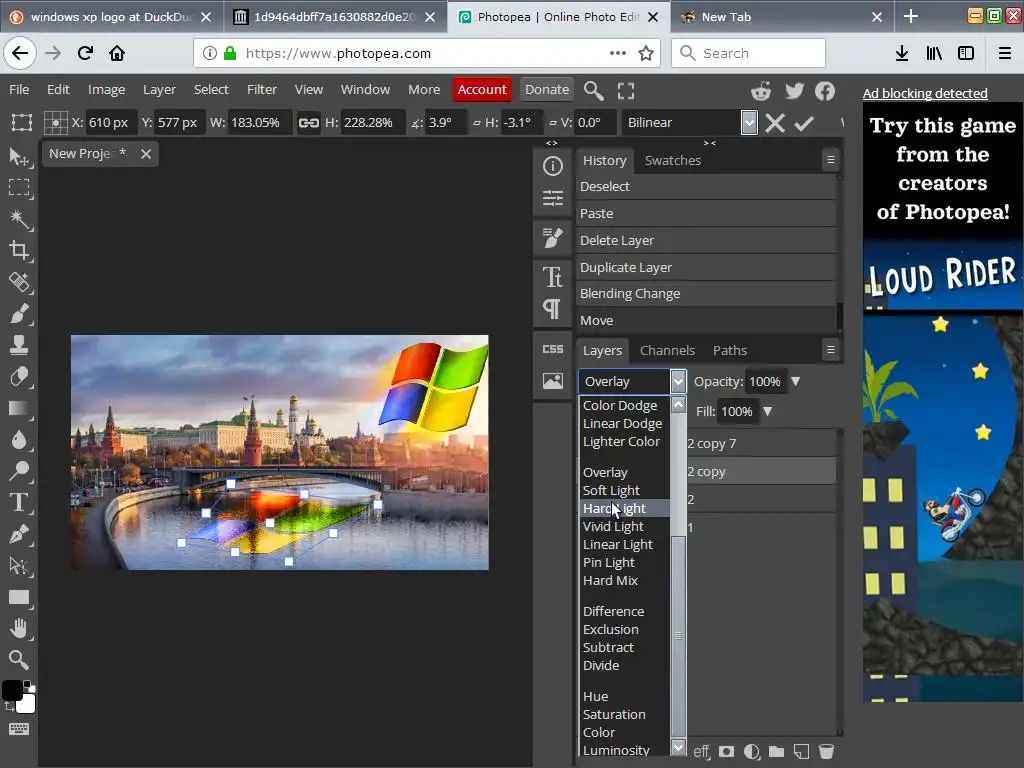Viewport: 1024px width, 768px height.
Task: Confirm the transform with checkmark
Action: [803, 123]
